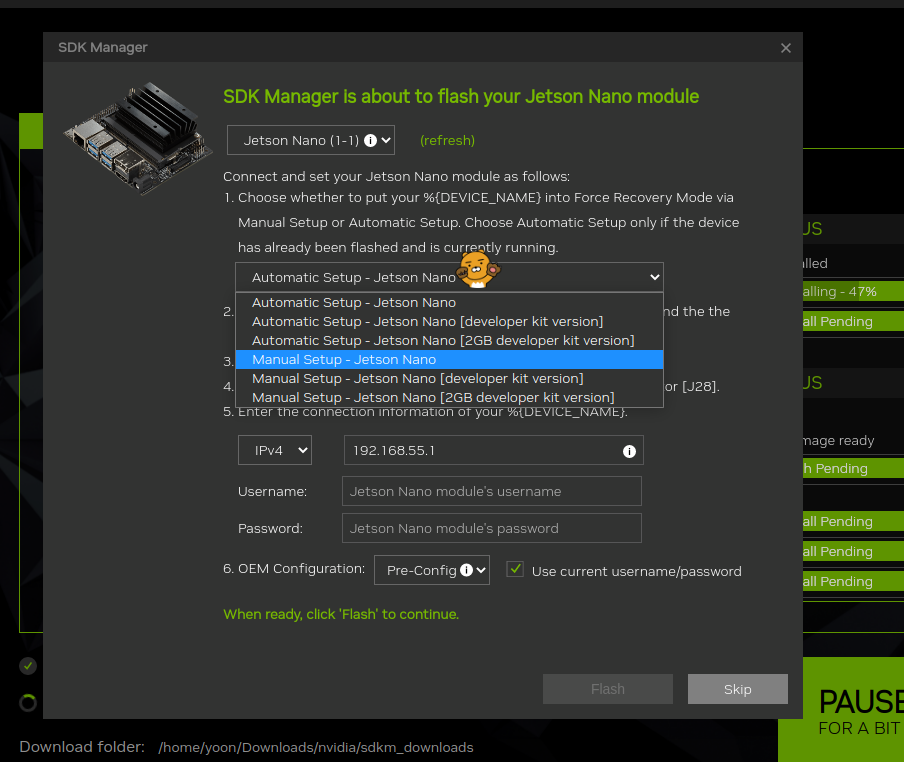
Task: Click the IP address field 192.168.55.1
Action: click(x=494, y=450)
